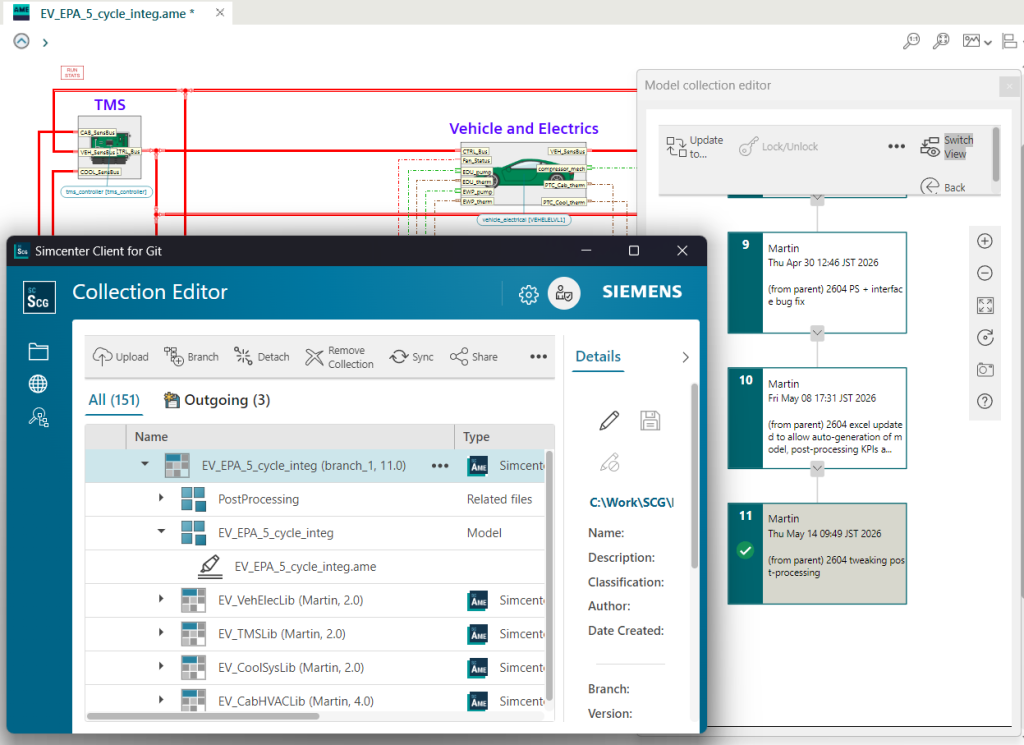Click the Upload toolbar button
The height and width of the screenshot is (745, 1024).
[x=121, y=357]
